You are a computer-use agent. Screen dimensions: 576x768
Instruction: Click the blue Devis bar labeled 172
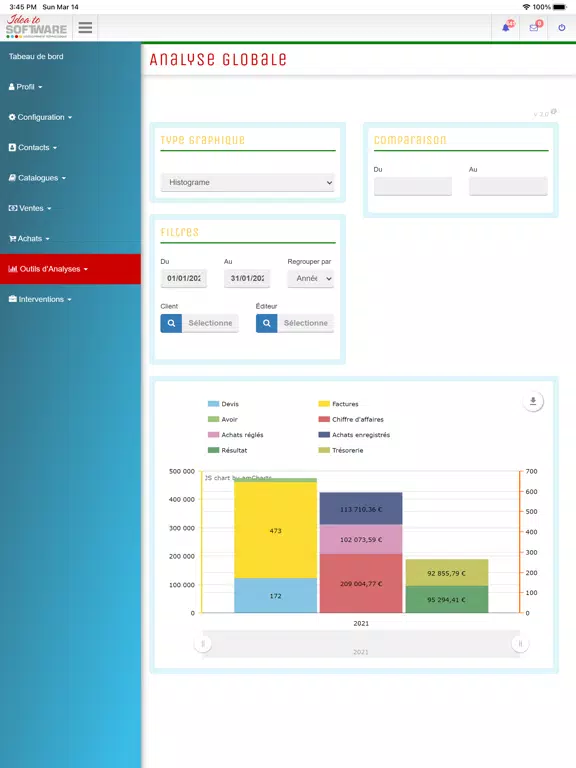tap(276, 596)
